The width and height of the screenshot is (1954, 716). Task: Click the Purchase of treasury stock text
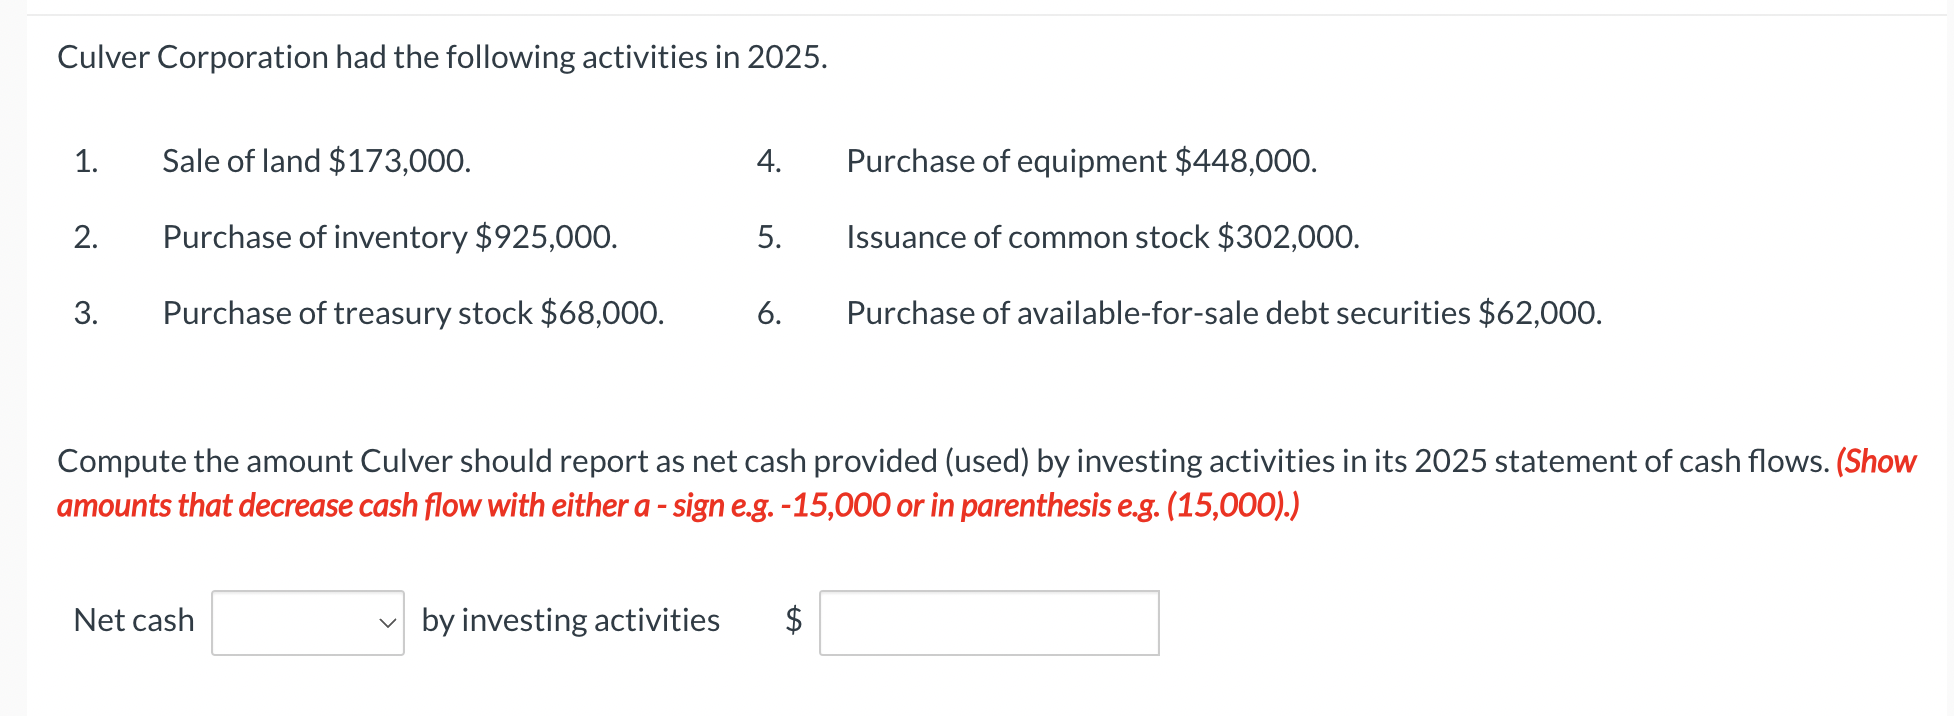(x=412, y=313)
